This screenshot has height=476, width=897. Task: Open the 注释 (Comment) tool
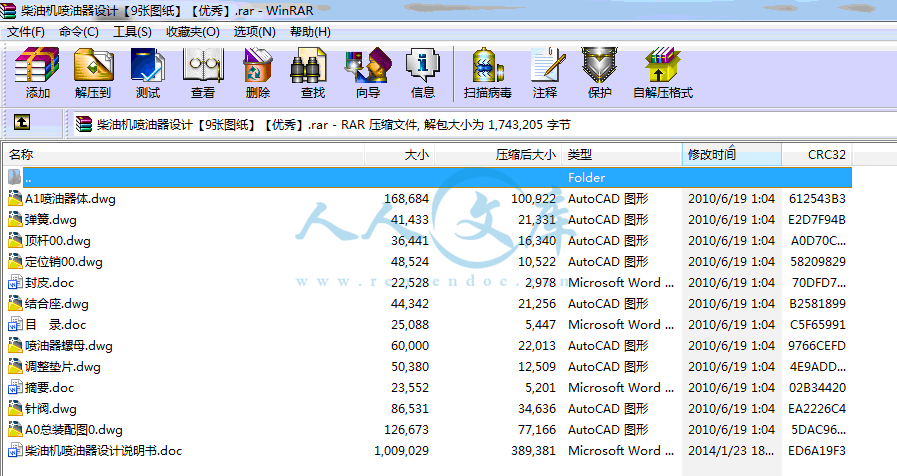pos(547,65)
